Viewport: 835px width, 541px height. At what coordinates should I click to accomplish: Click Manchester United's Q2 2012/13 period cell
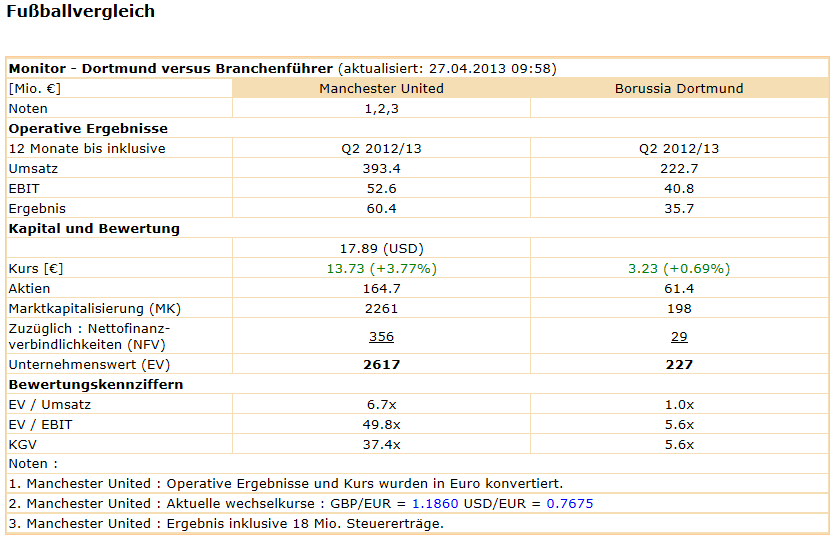381,149
